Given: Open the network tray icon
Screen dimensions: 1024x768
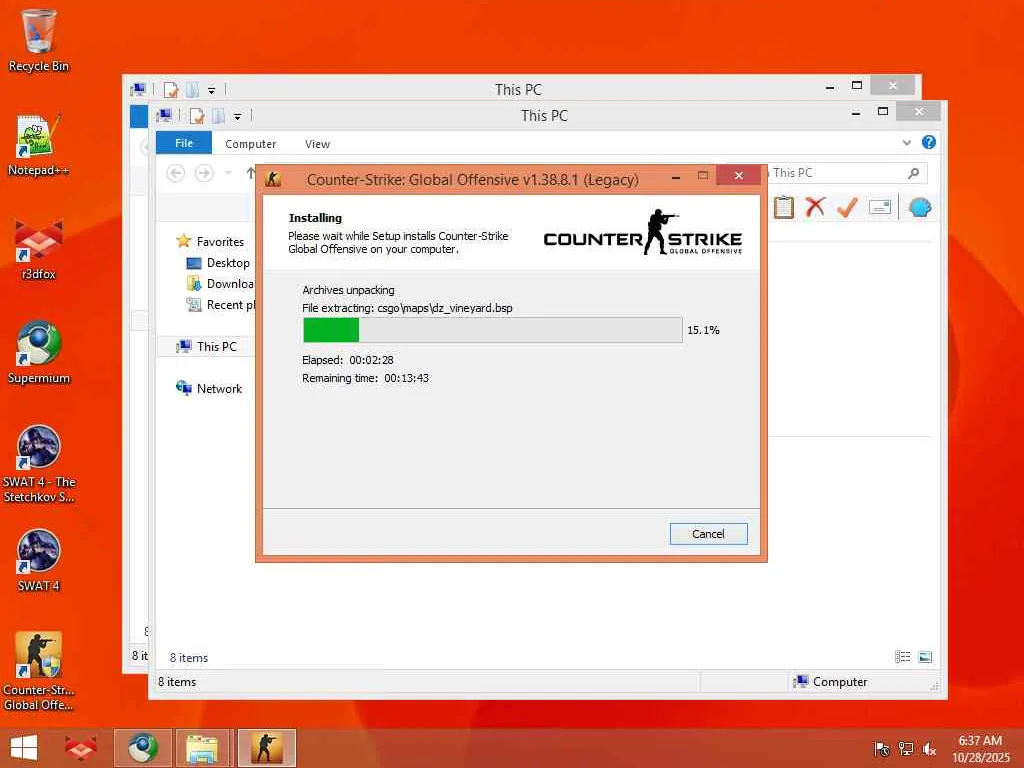Looking at the screenshot, I should pos(906,749).
